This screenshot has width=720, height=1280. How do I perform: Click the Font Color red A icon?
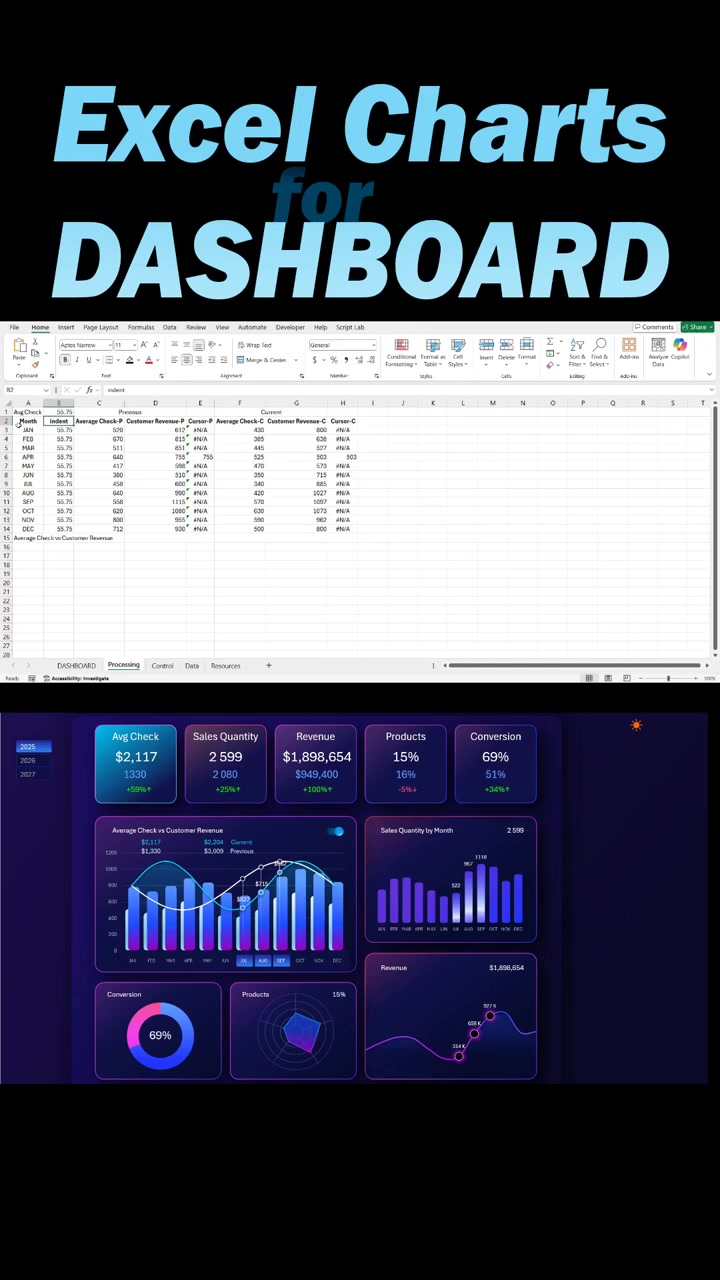148,359
